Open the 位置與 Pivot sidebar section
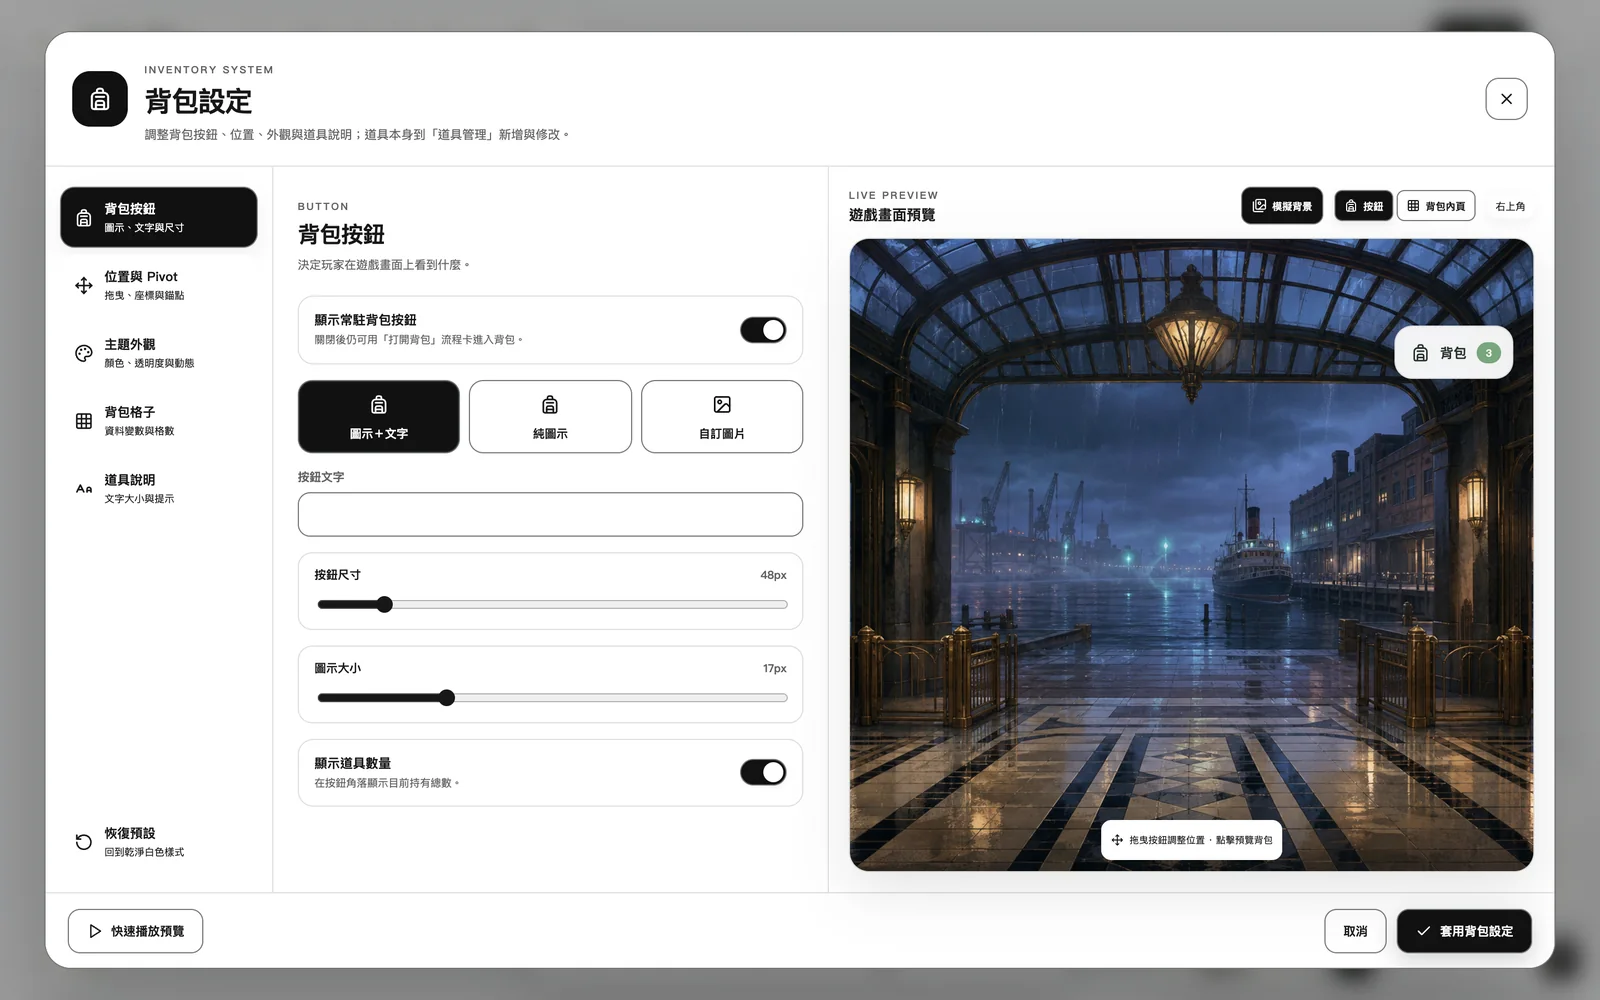Screen dimensions: 1600x1000 [158, 285]
